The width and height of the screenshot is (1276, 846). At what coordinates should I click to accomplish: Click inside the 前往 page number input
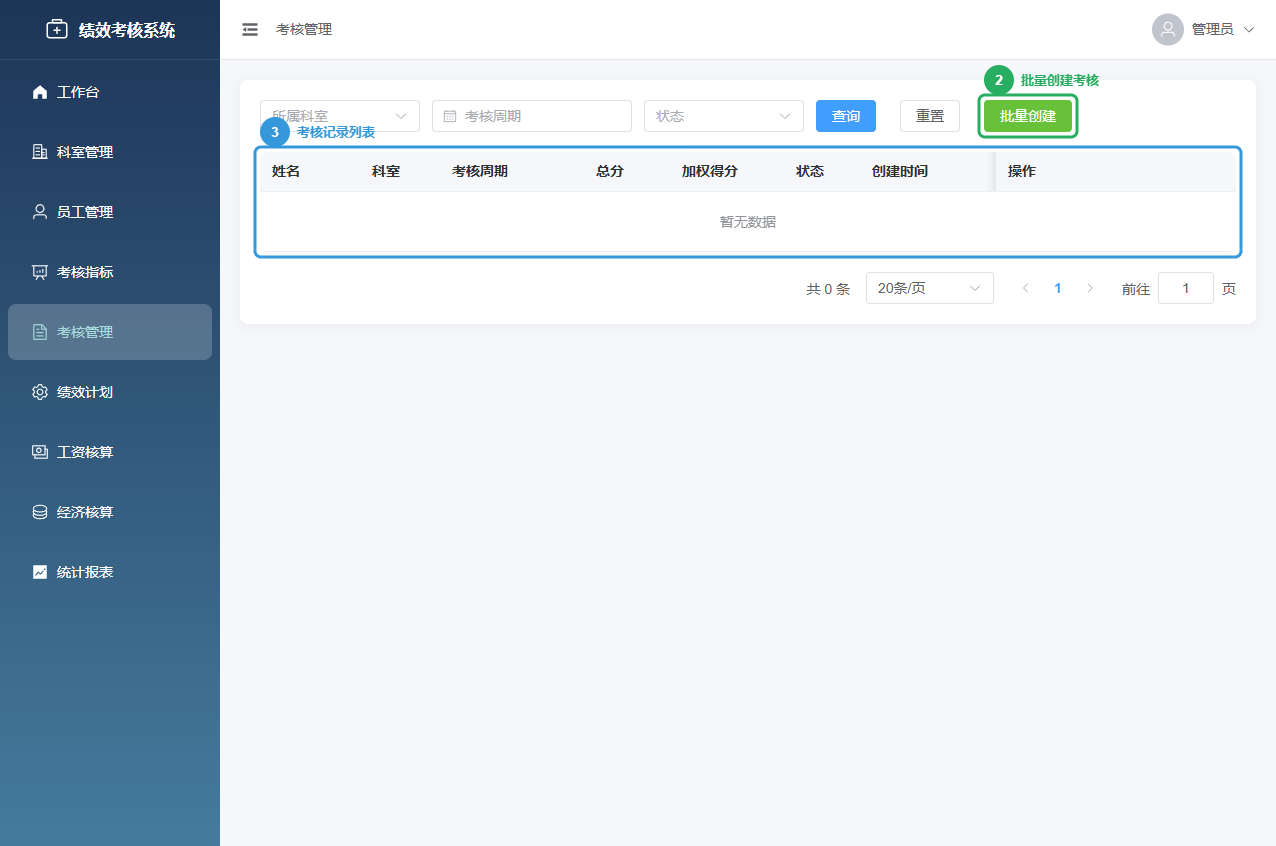click(x=1185, y=288)
